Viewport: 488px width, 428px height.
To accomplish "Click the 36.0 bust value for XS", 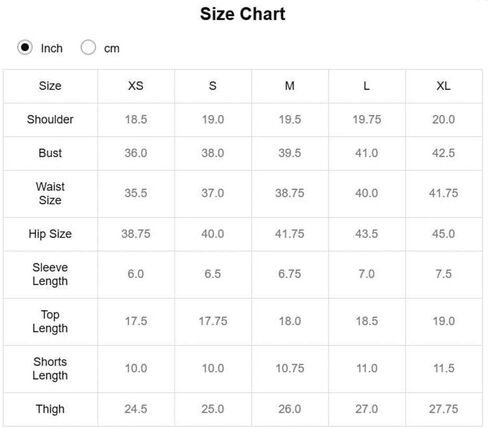I will [x=136, y=153].
